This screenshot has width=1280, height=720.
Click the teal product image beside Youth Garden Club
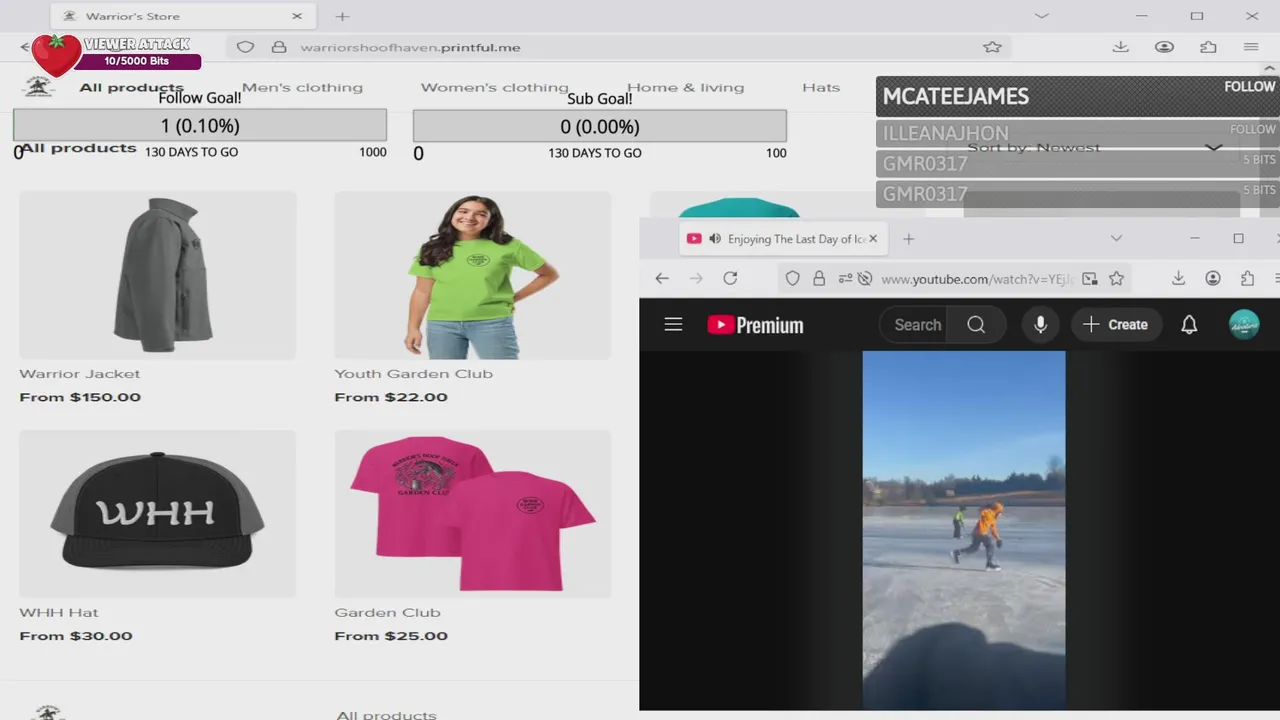(738, 205)
